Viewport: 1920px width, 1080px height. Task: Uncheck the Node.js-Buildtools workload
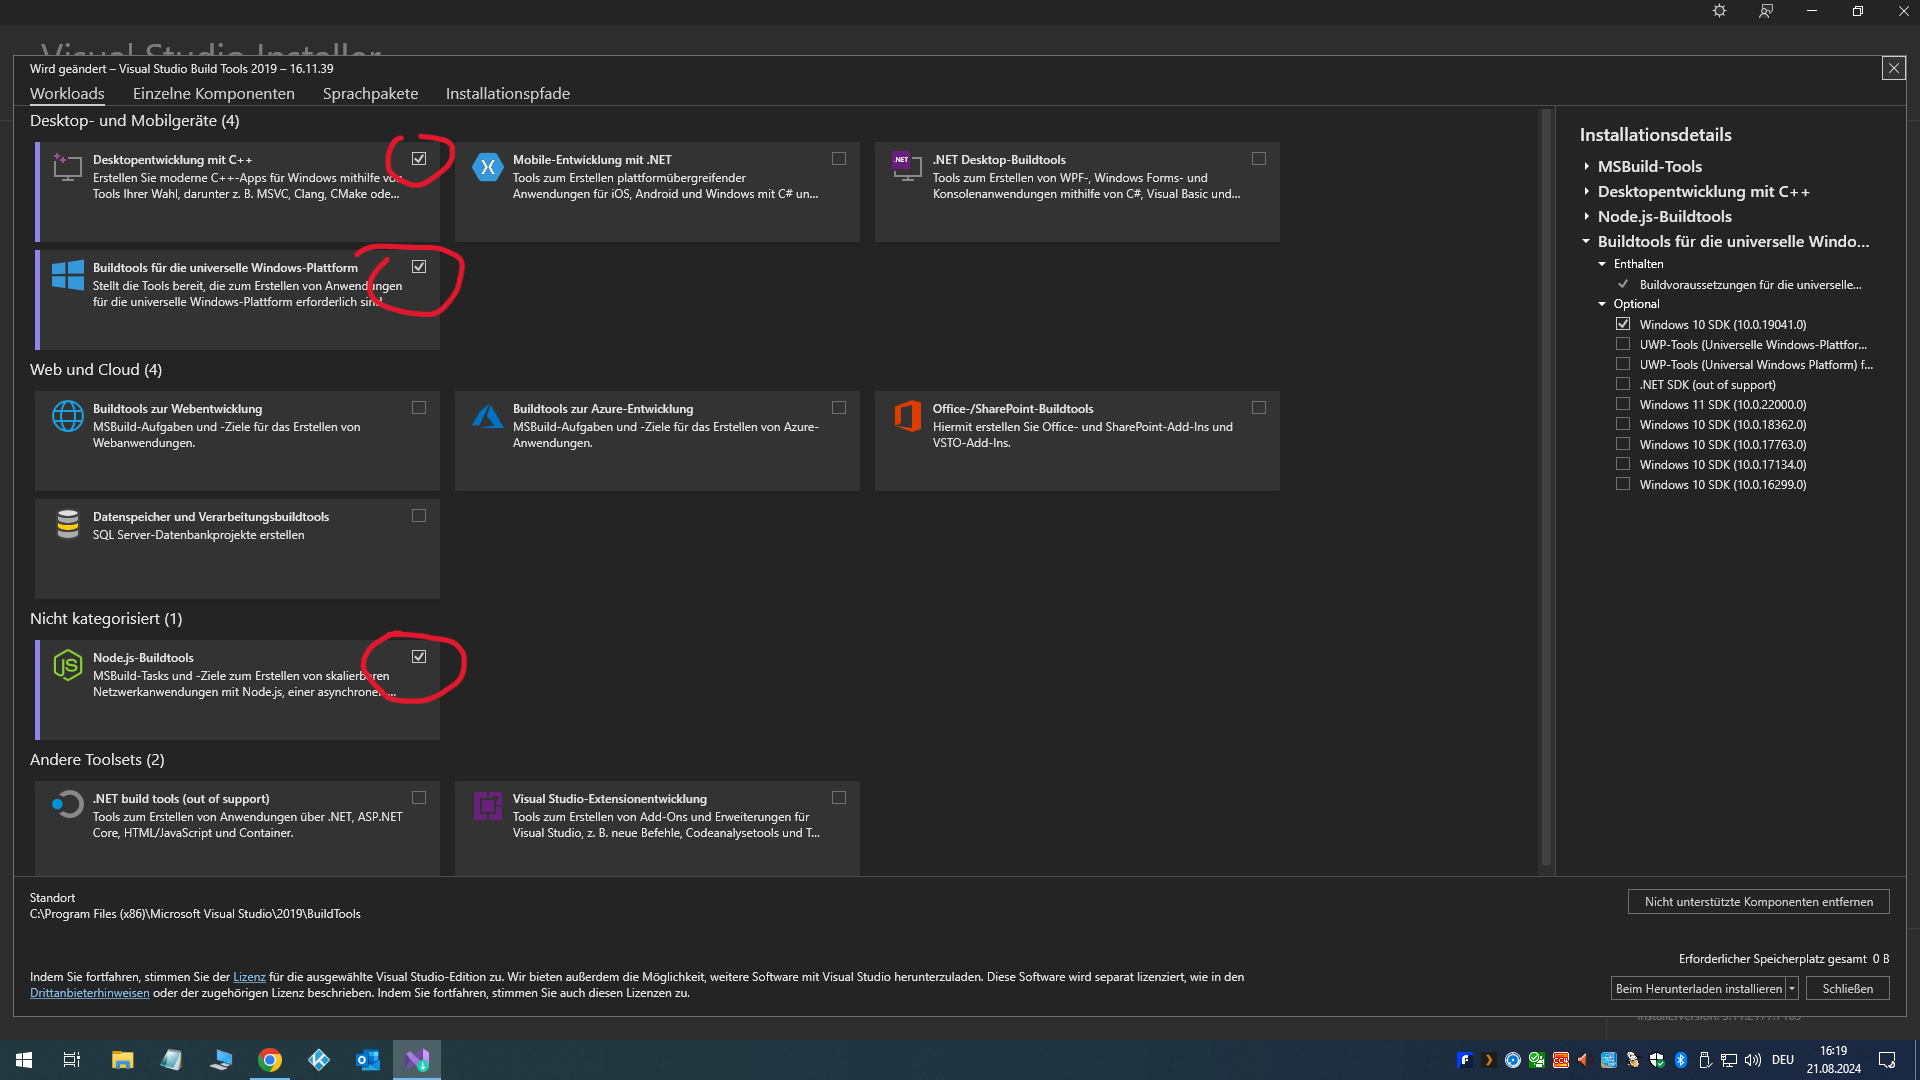coord(419,657)
